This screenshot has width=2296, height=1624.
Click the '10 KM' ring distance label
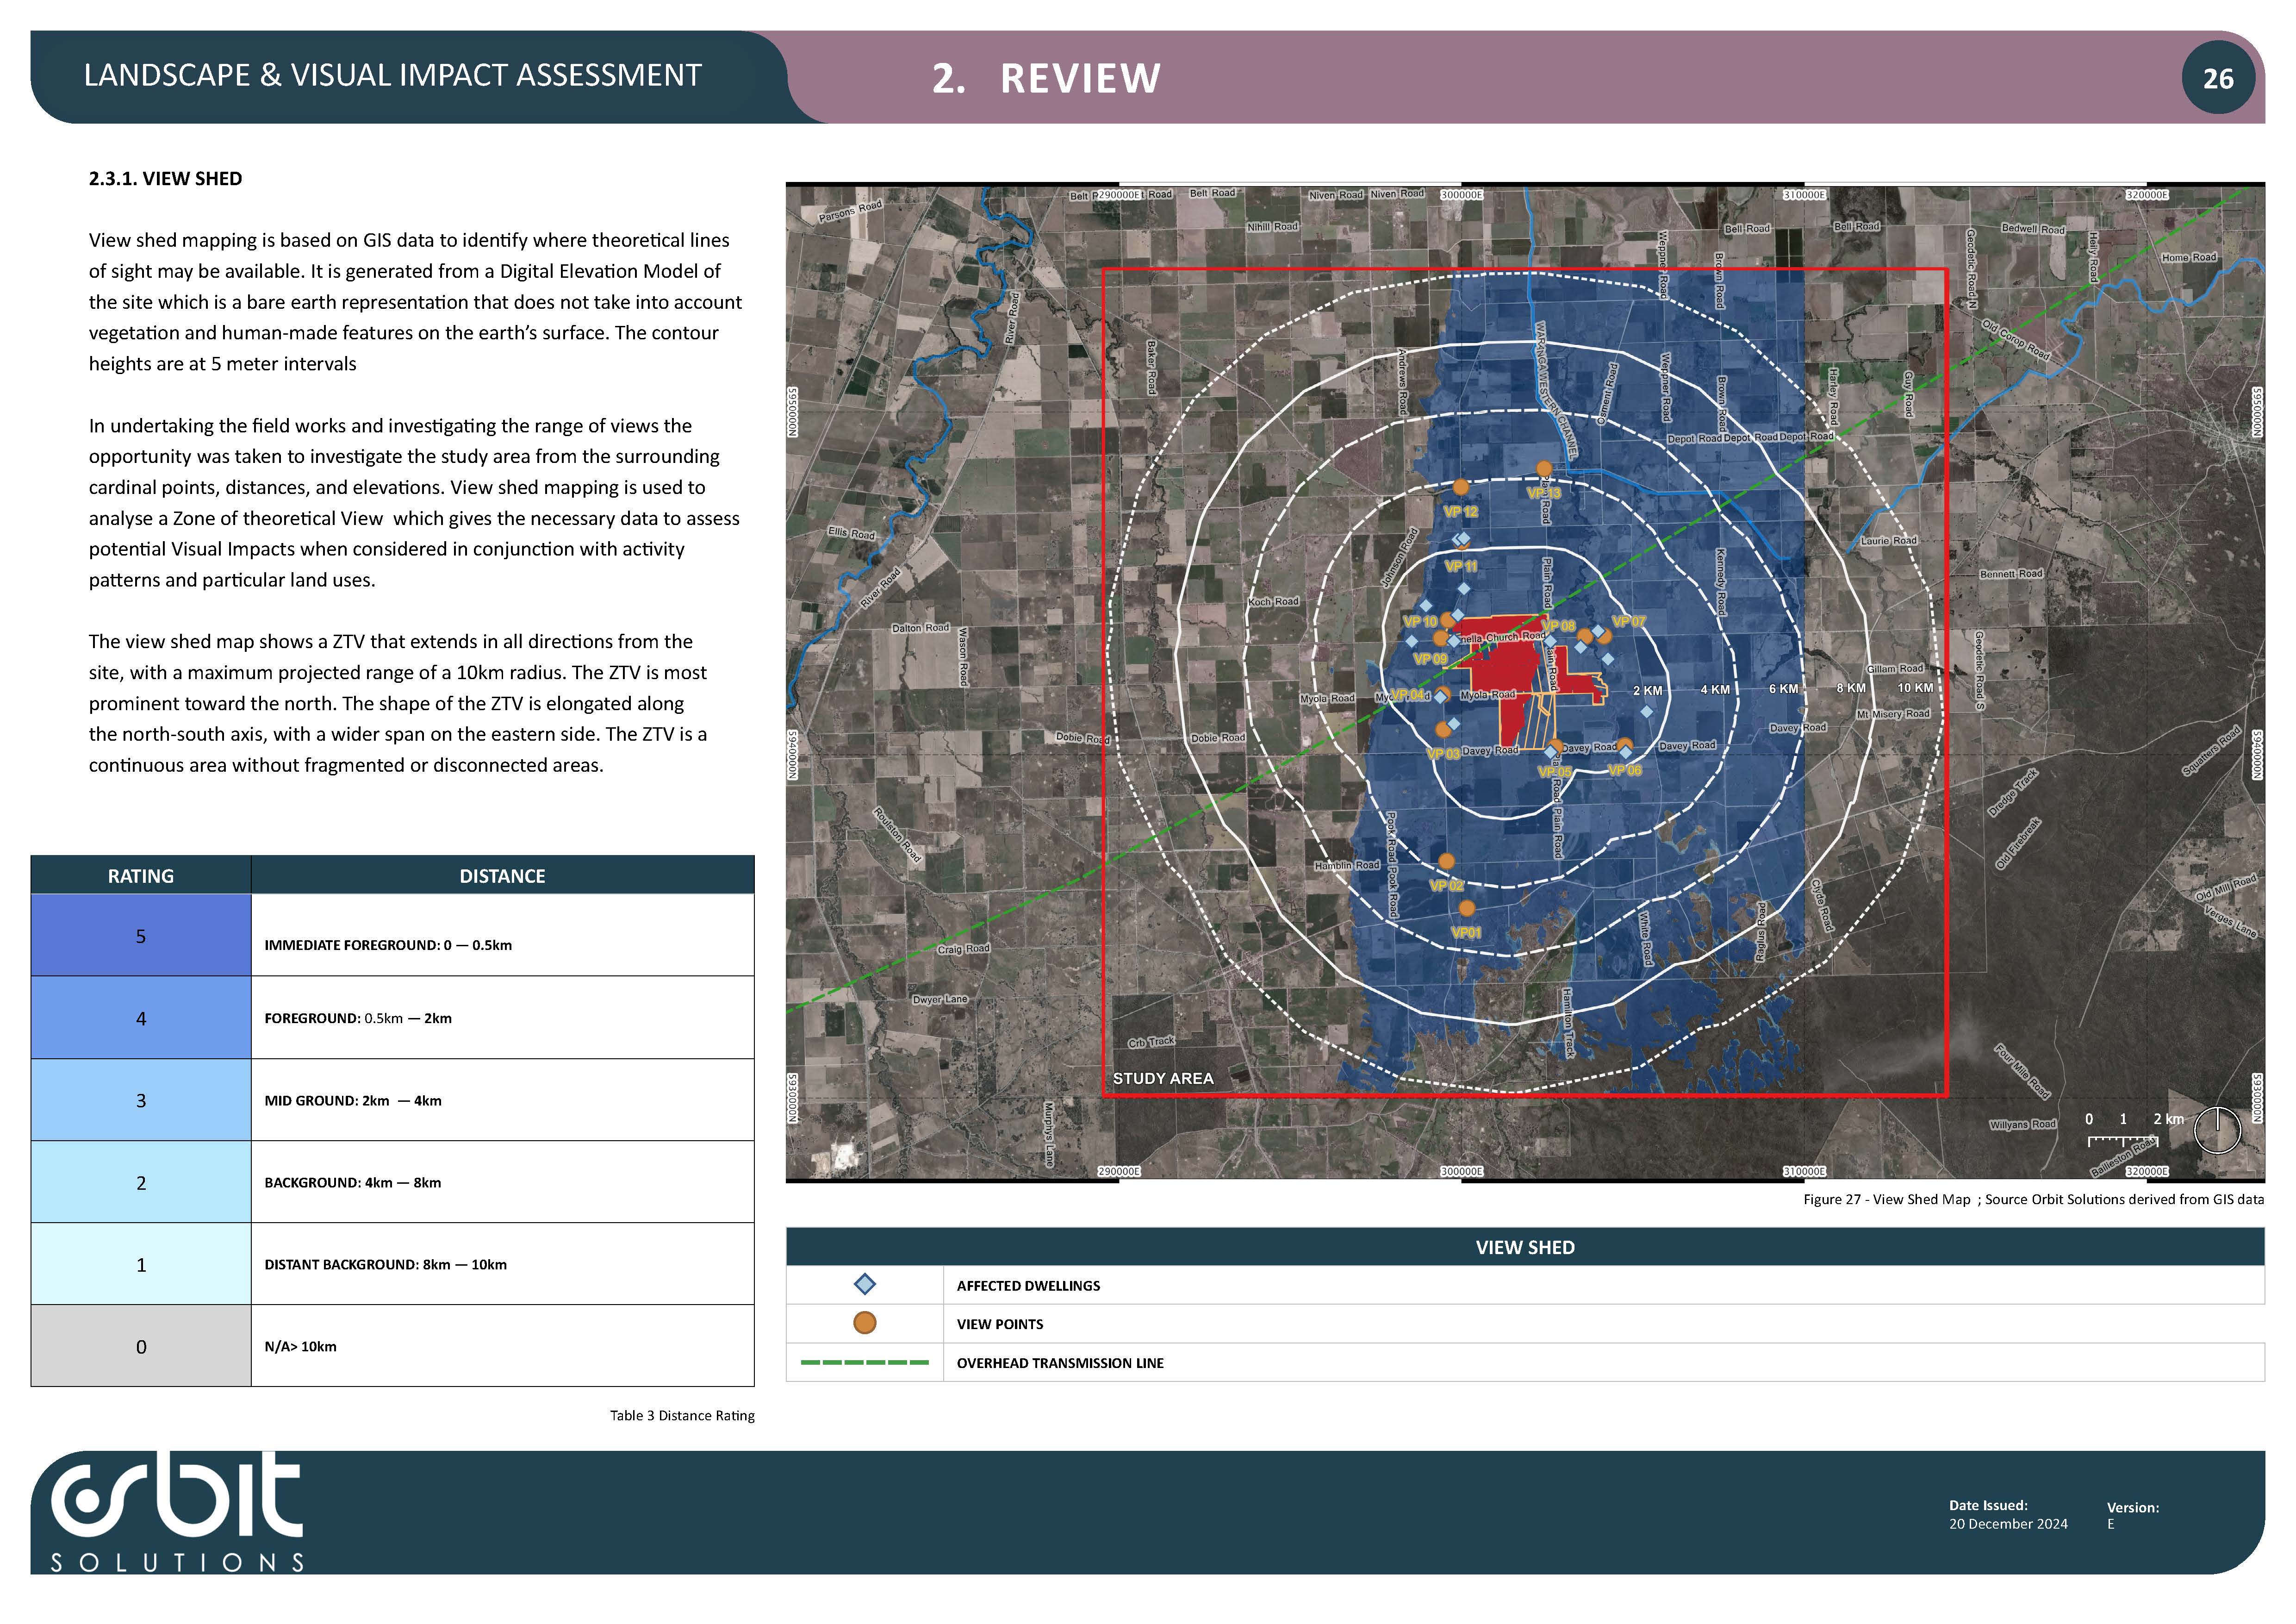coord(1915,688)
